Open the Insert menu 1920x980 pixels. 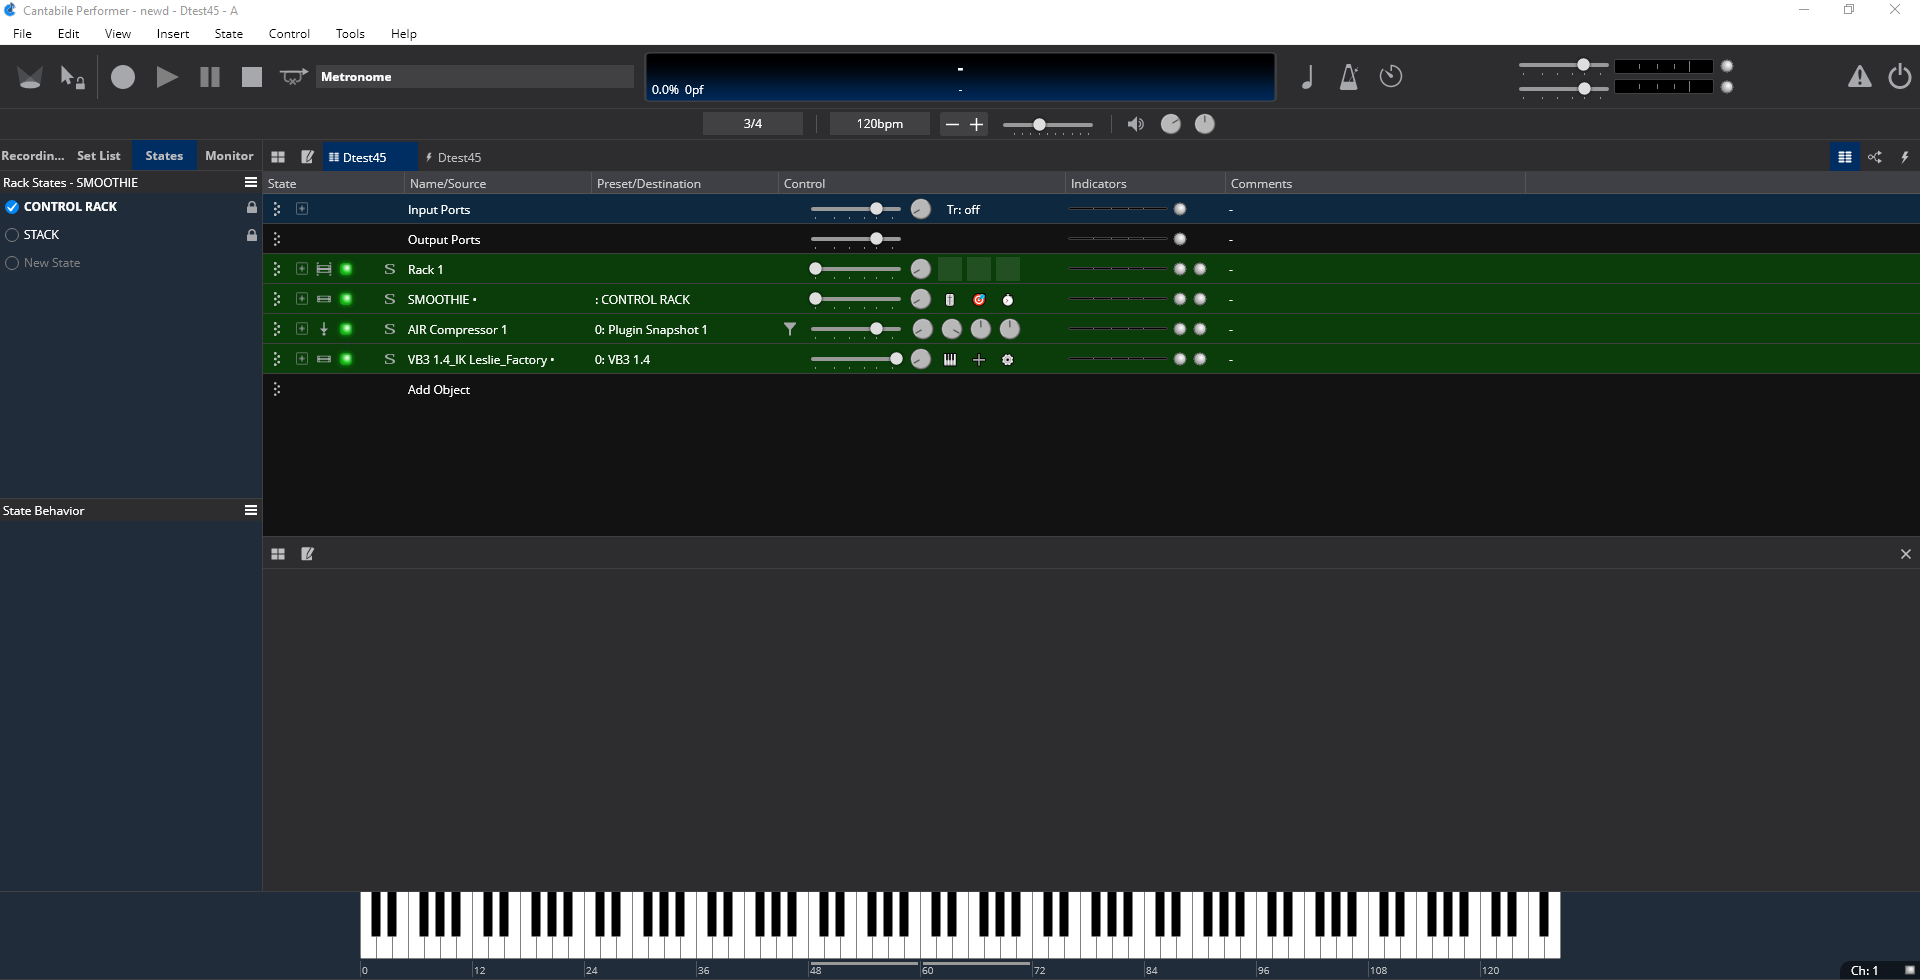(x=172, y=34)
